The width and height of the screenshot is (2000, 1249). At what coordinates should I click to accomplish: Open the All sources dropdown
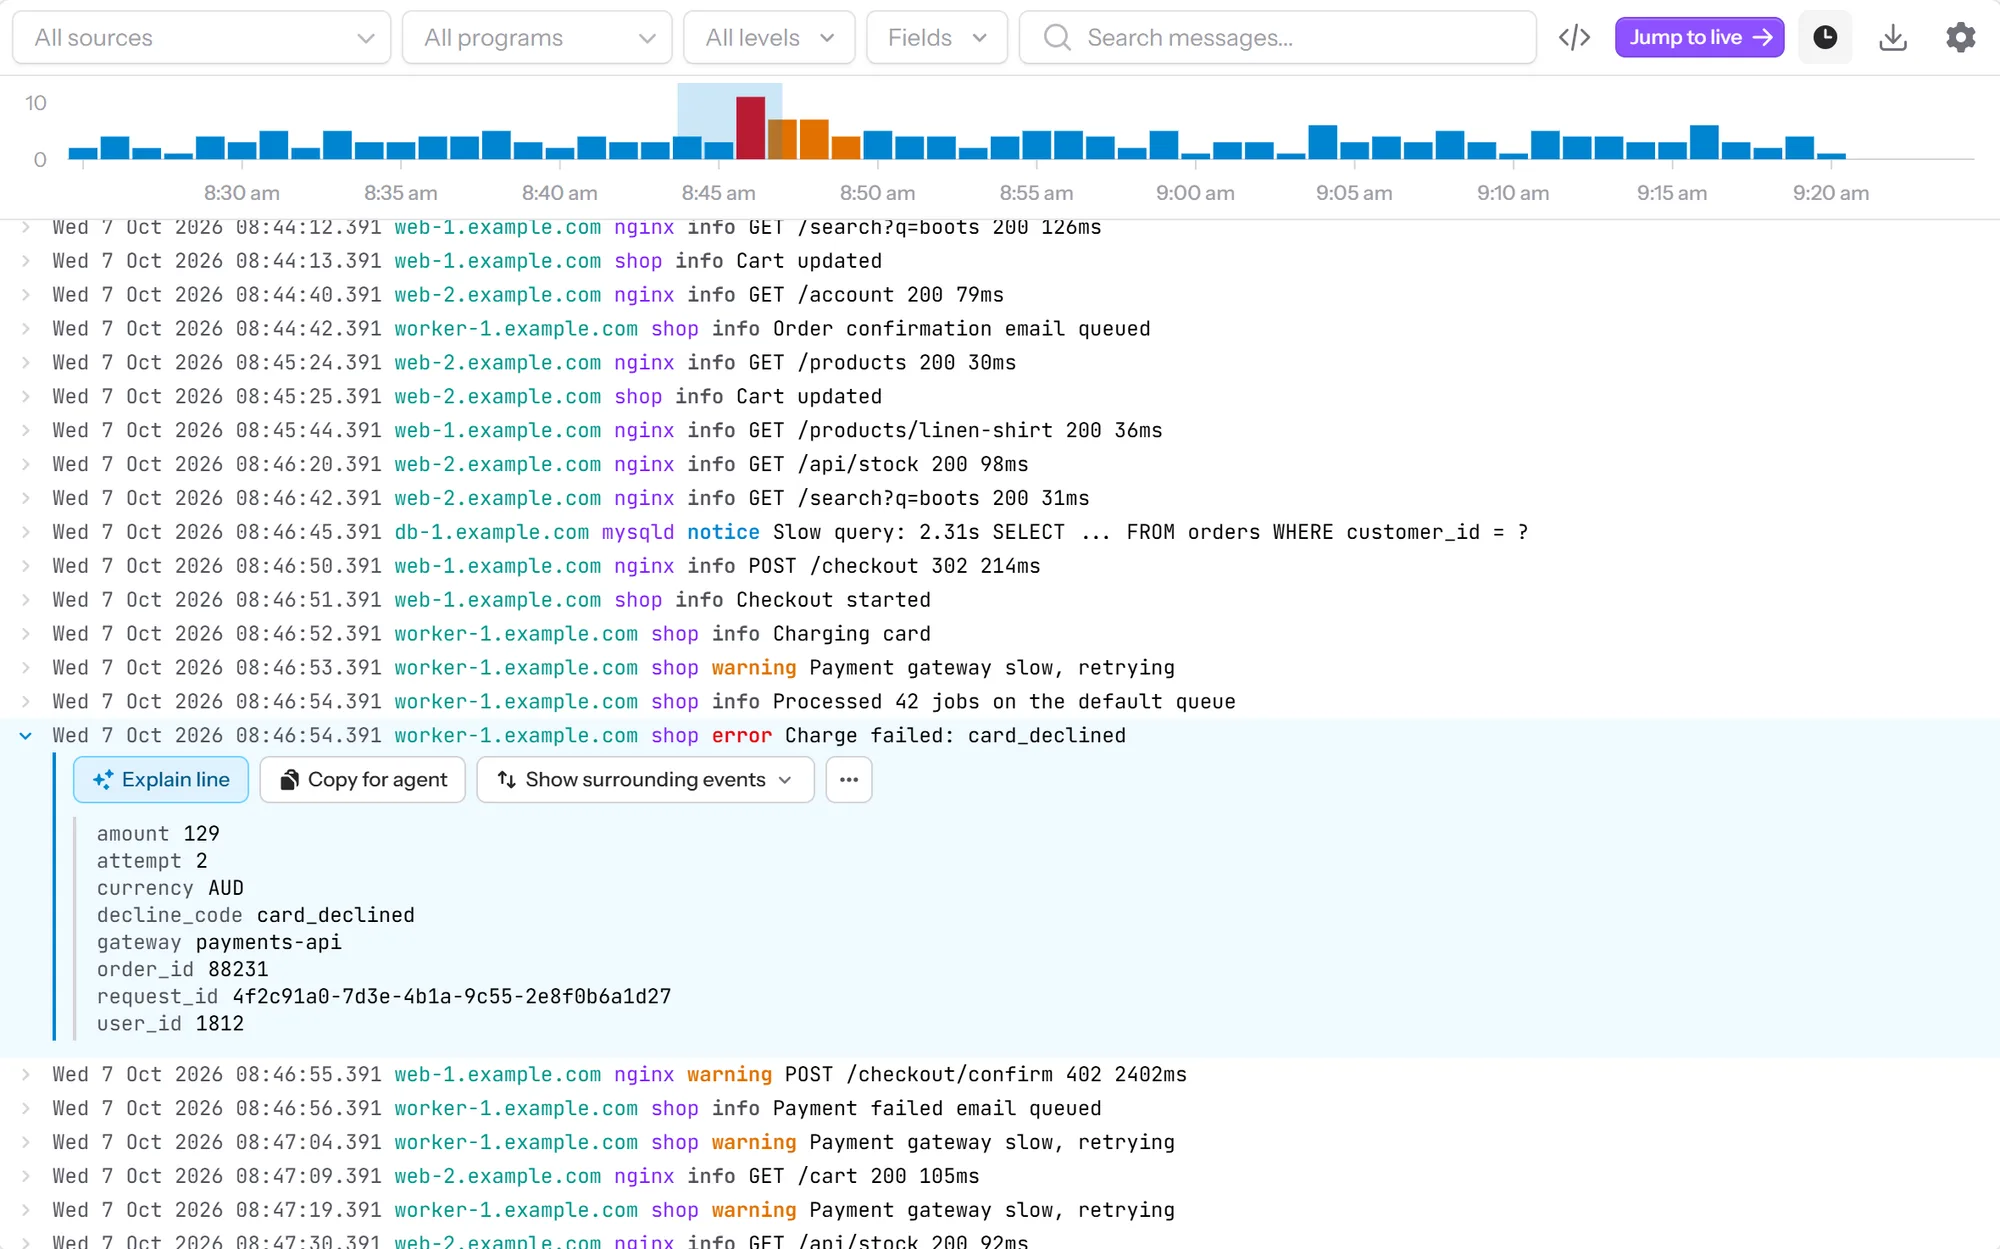[x=201, y=38]
